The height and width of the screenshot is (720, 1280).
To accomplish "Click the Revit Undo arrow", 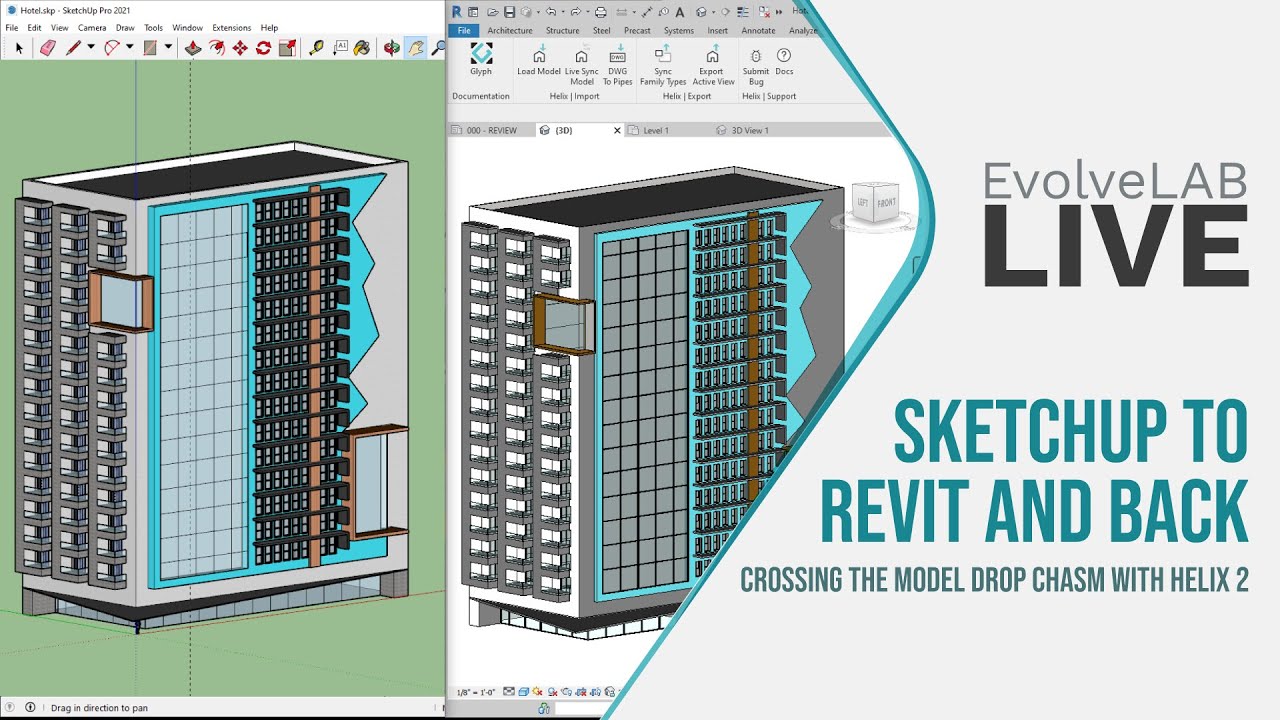I will pos(551,12).
